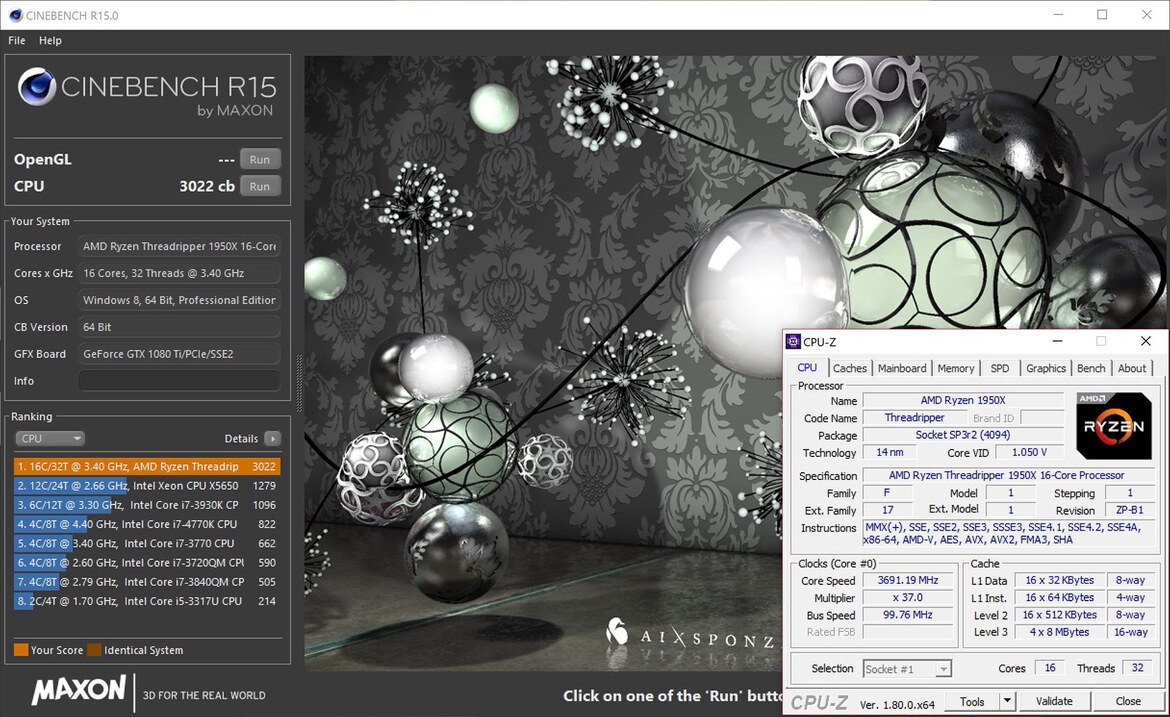This screenshot has width=1170, height=717.
Task: Click the Validate button in CPU-Z
Action: click(x=1054, y=701)
